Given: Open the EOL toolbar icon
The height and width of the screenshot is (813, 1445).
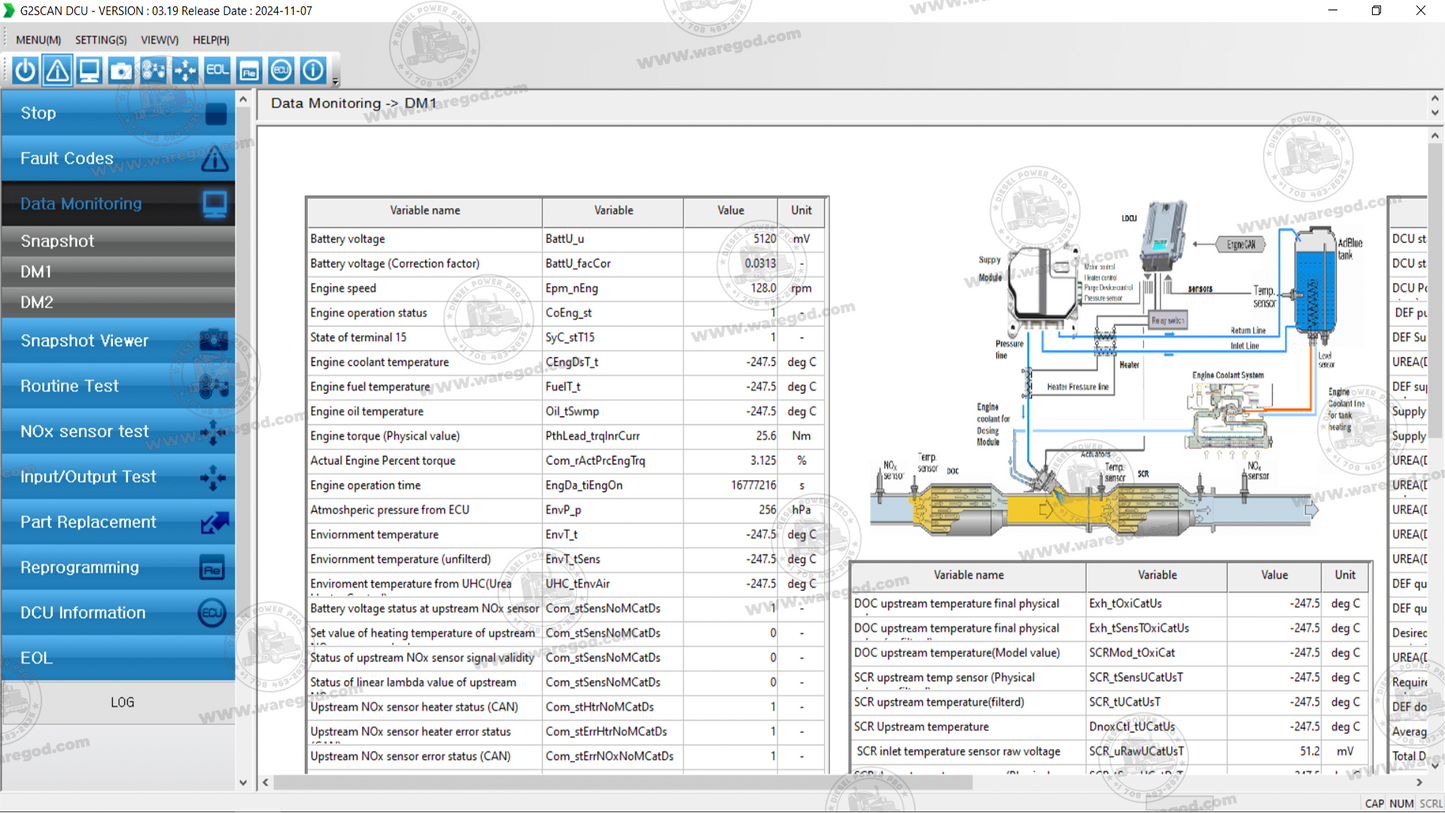Looking at the screenshot, I should (x=217, y=69).
